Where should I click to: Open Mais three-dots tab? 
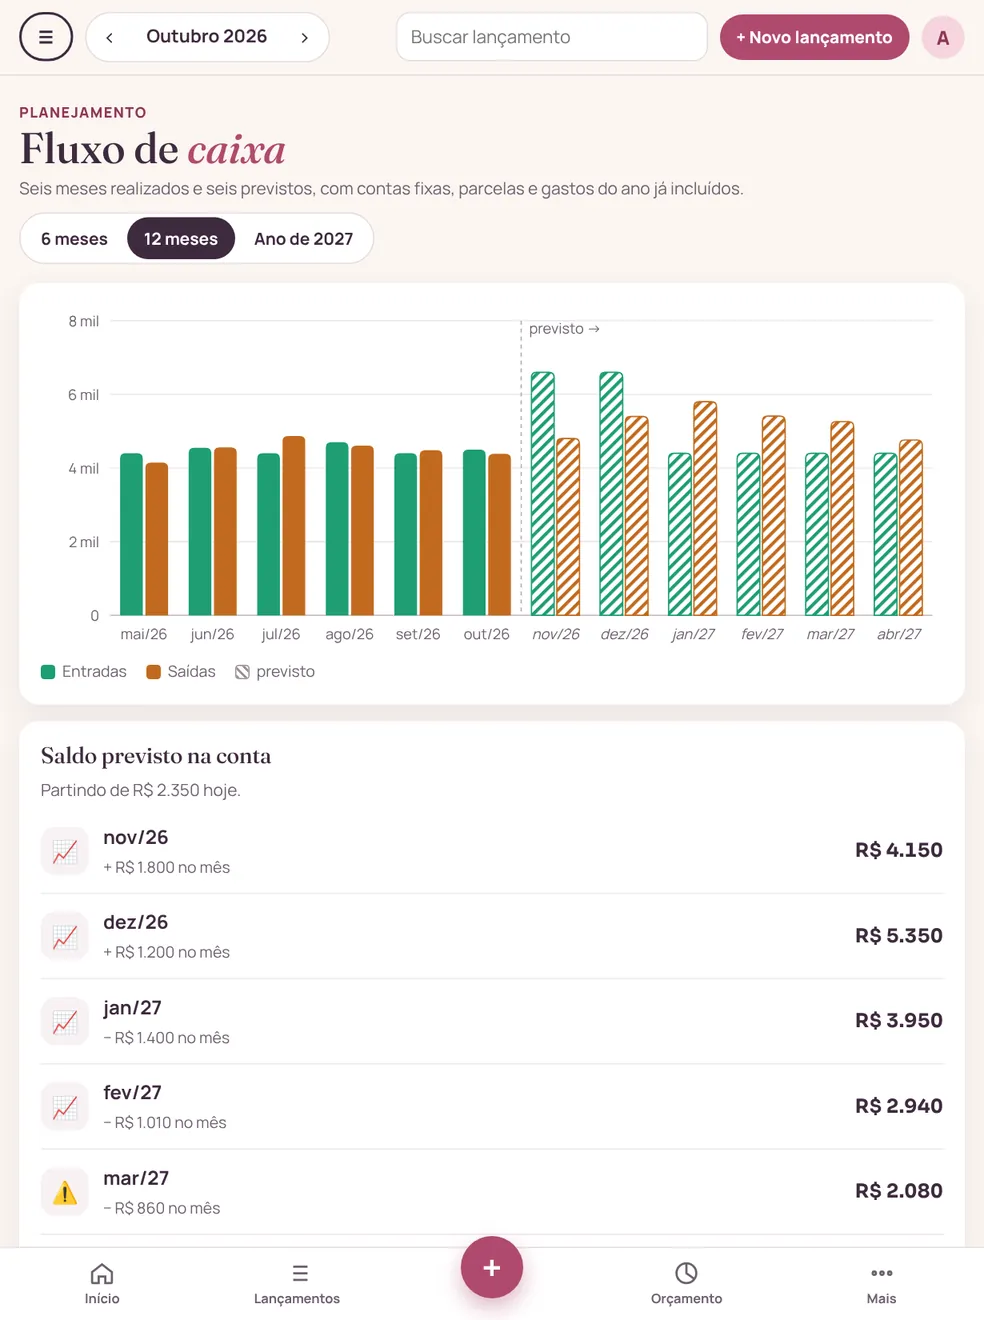pos(881,1284)
